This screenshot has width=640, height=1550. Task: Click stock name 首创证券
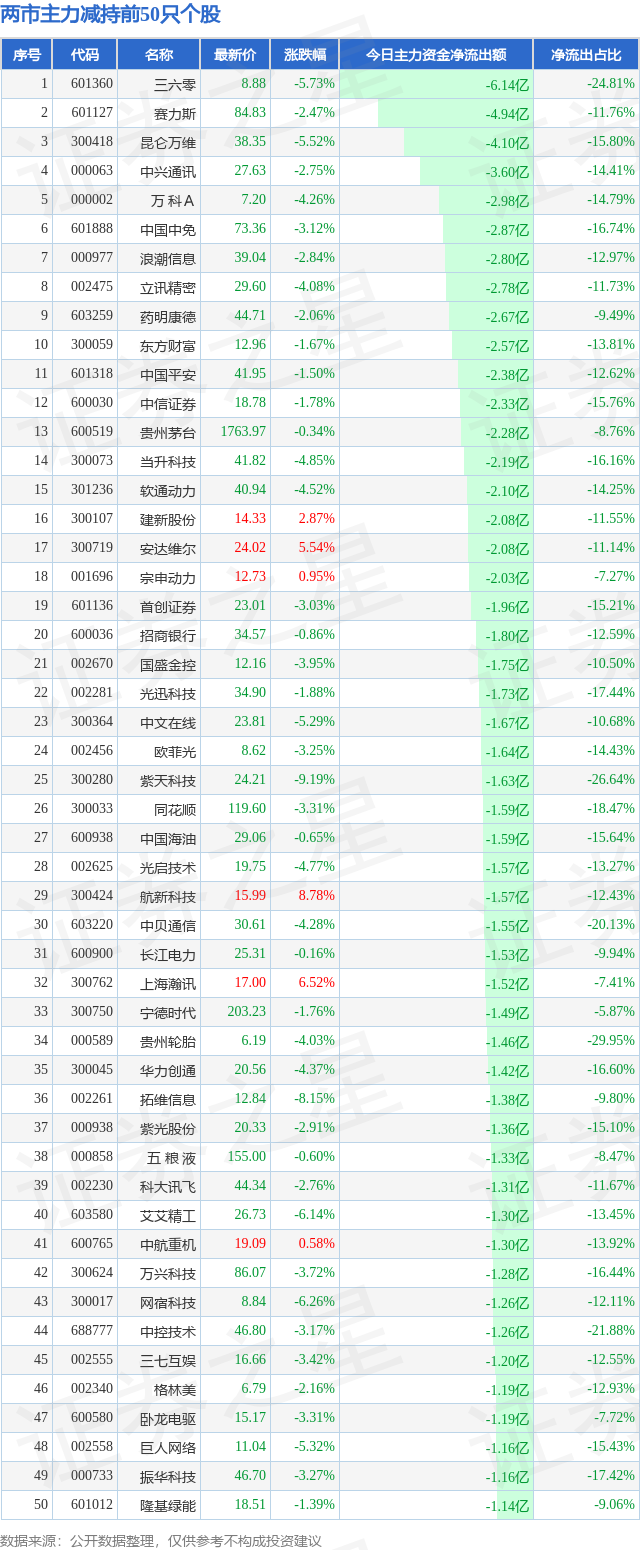click(168, 606)
